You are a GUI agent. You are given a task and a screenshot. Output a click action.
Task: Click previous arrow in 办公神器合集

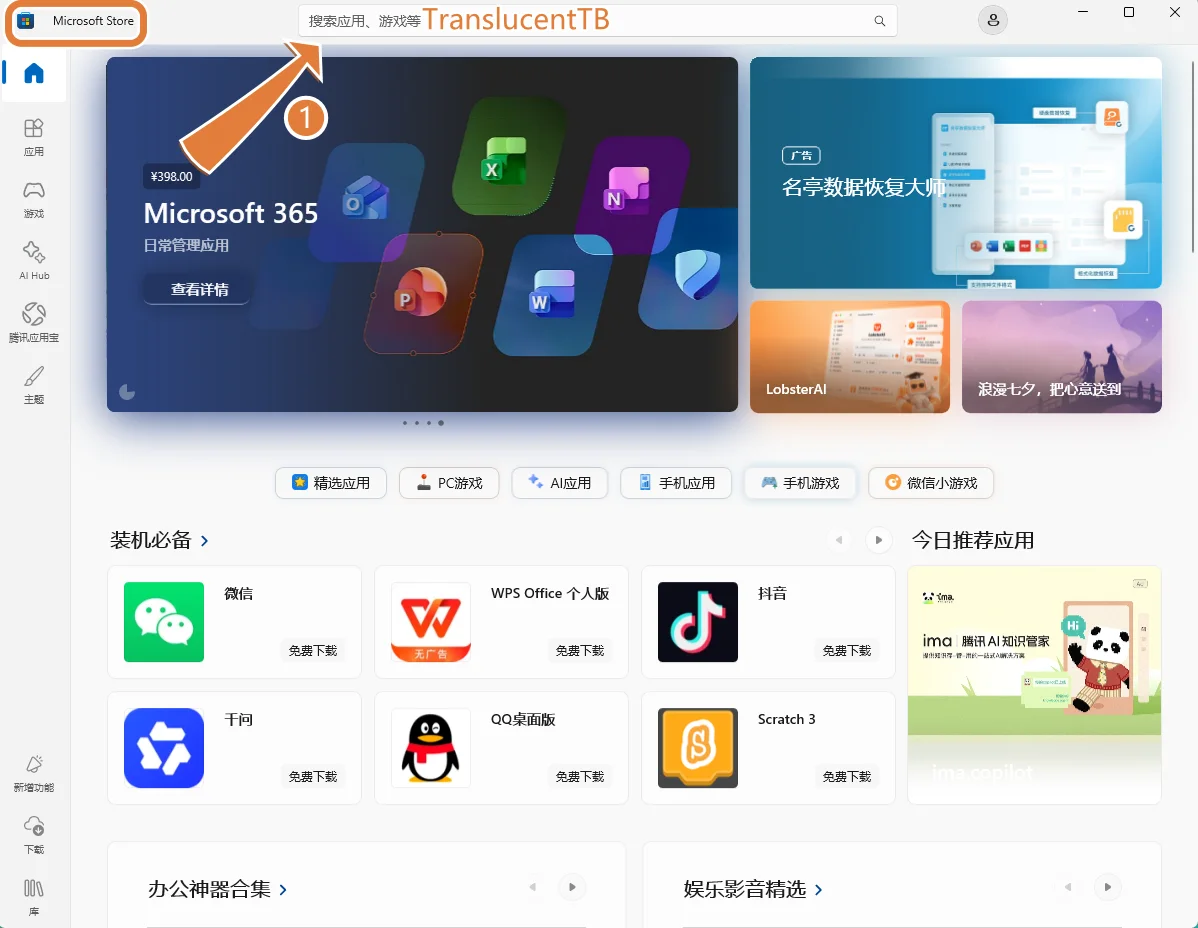tap(533, 887)
